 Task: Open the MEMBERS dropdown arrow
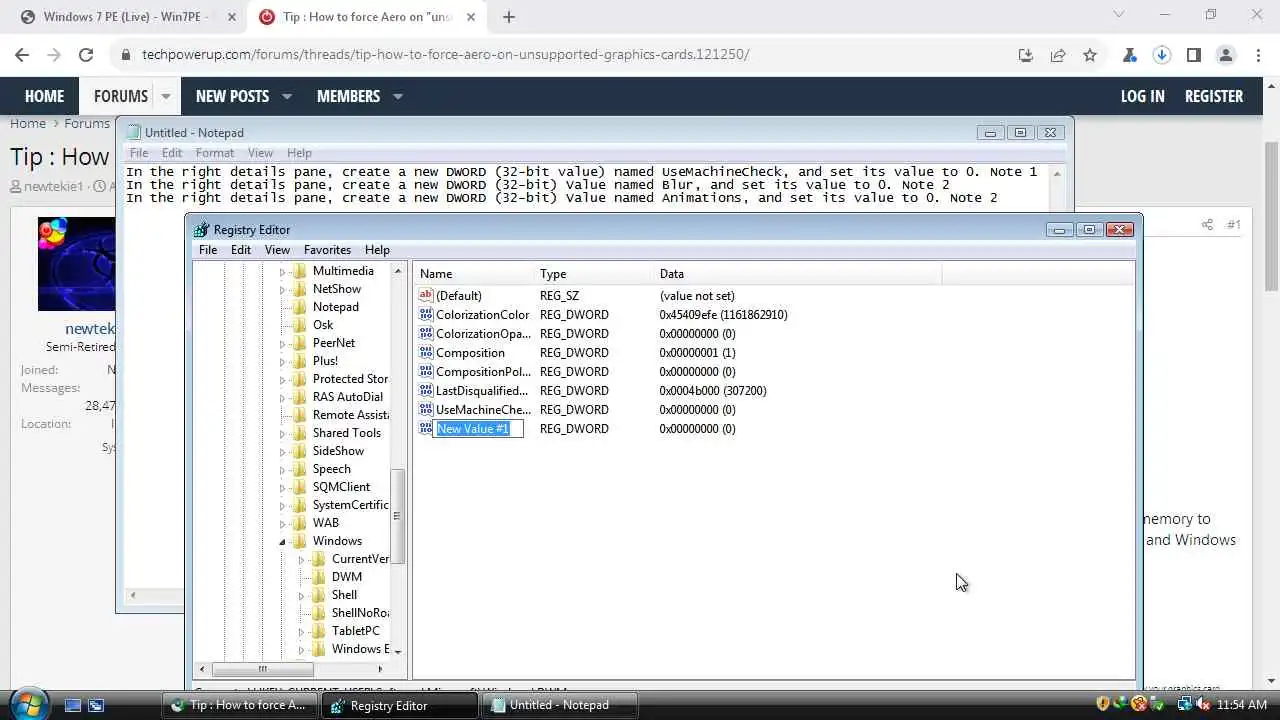click(x=398, y=96)
